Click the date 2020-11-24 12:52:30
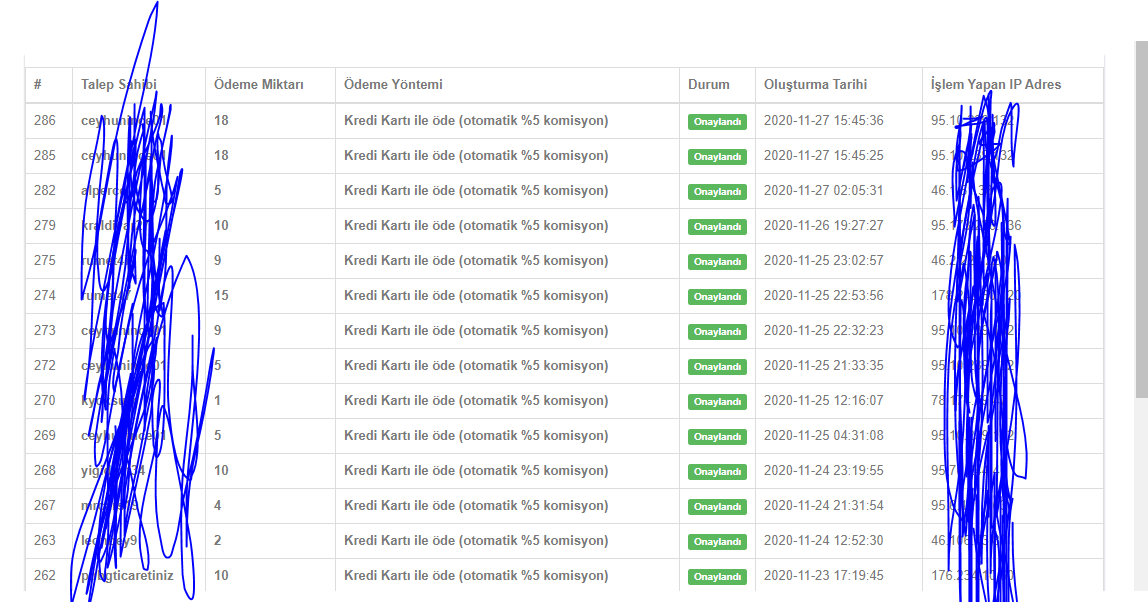This screenshot has width=1148, height=602. point(824,540)
